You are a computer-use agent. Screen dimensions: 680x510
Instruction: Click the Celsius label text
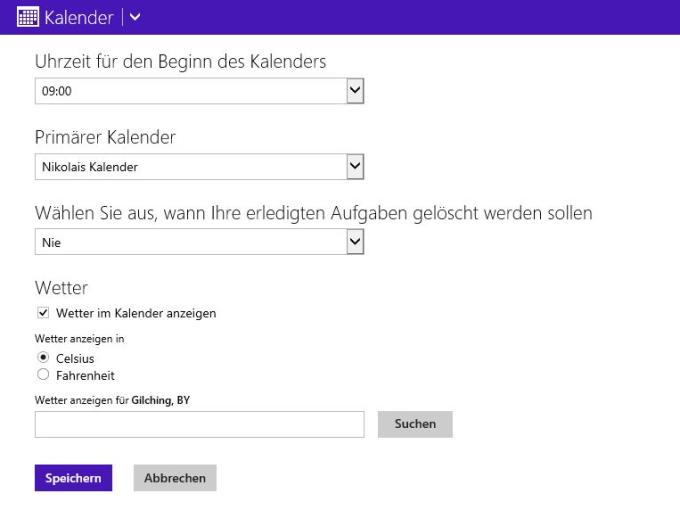coord(75,359)
